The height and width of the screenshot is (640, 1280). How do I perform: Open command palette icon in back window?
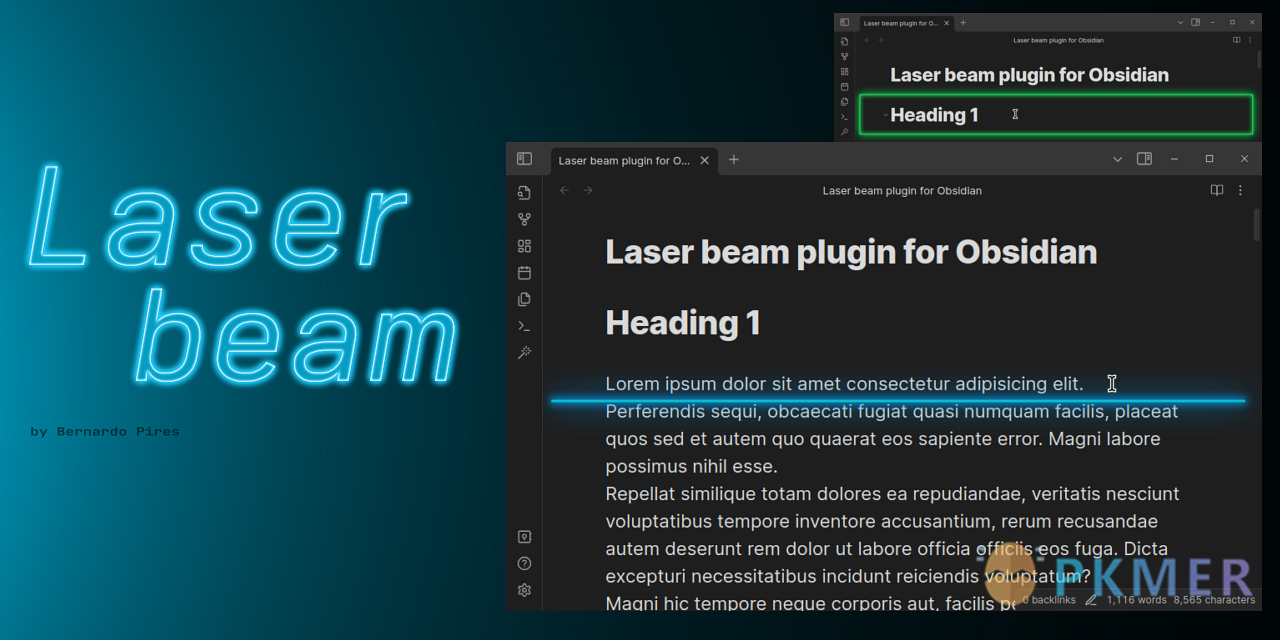coord(844,117)
